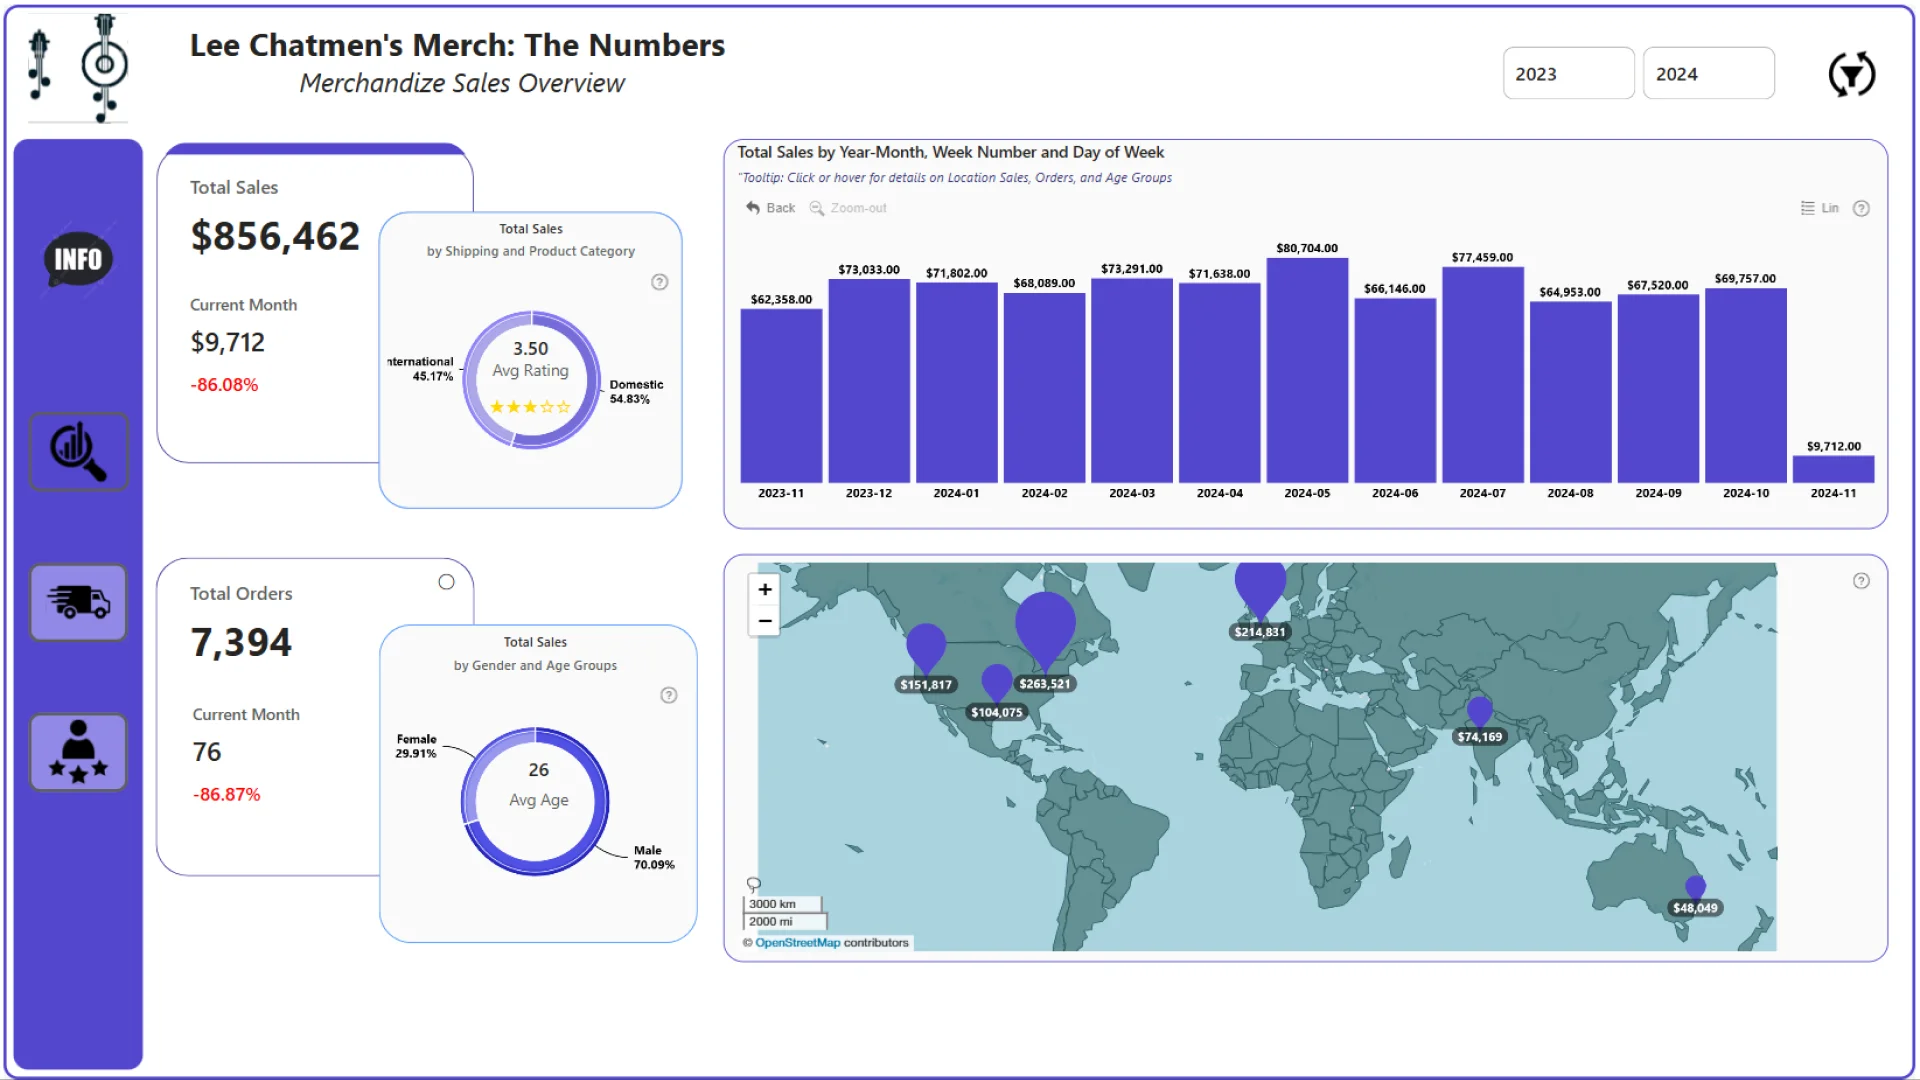Click the Back arrow in the bar chart
This screenshot has height=1080, width=1920.
[x=770, y=208]
